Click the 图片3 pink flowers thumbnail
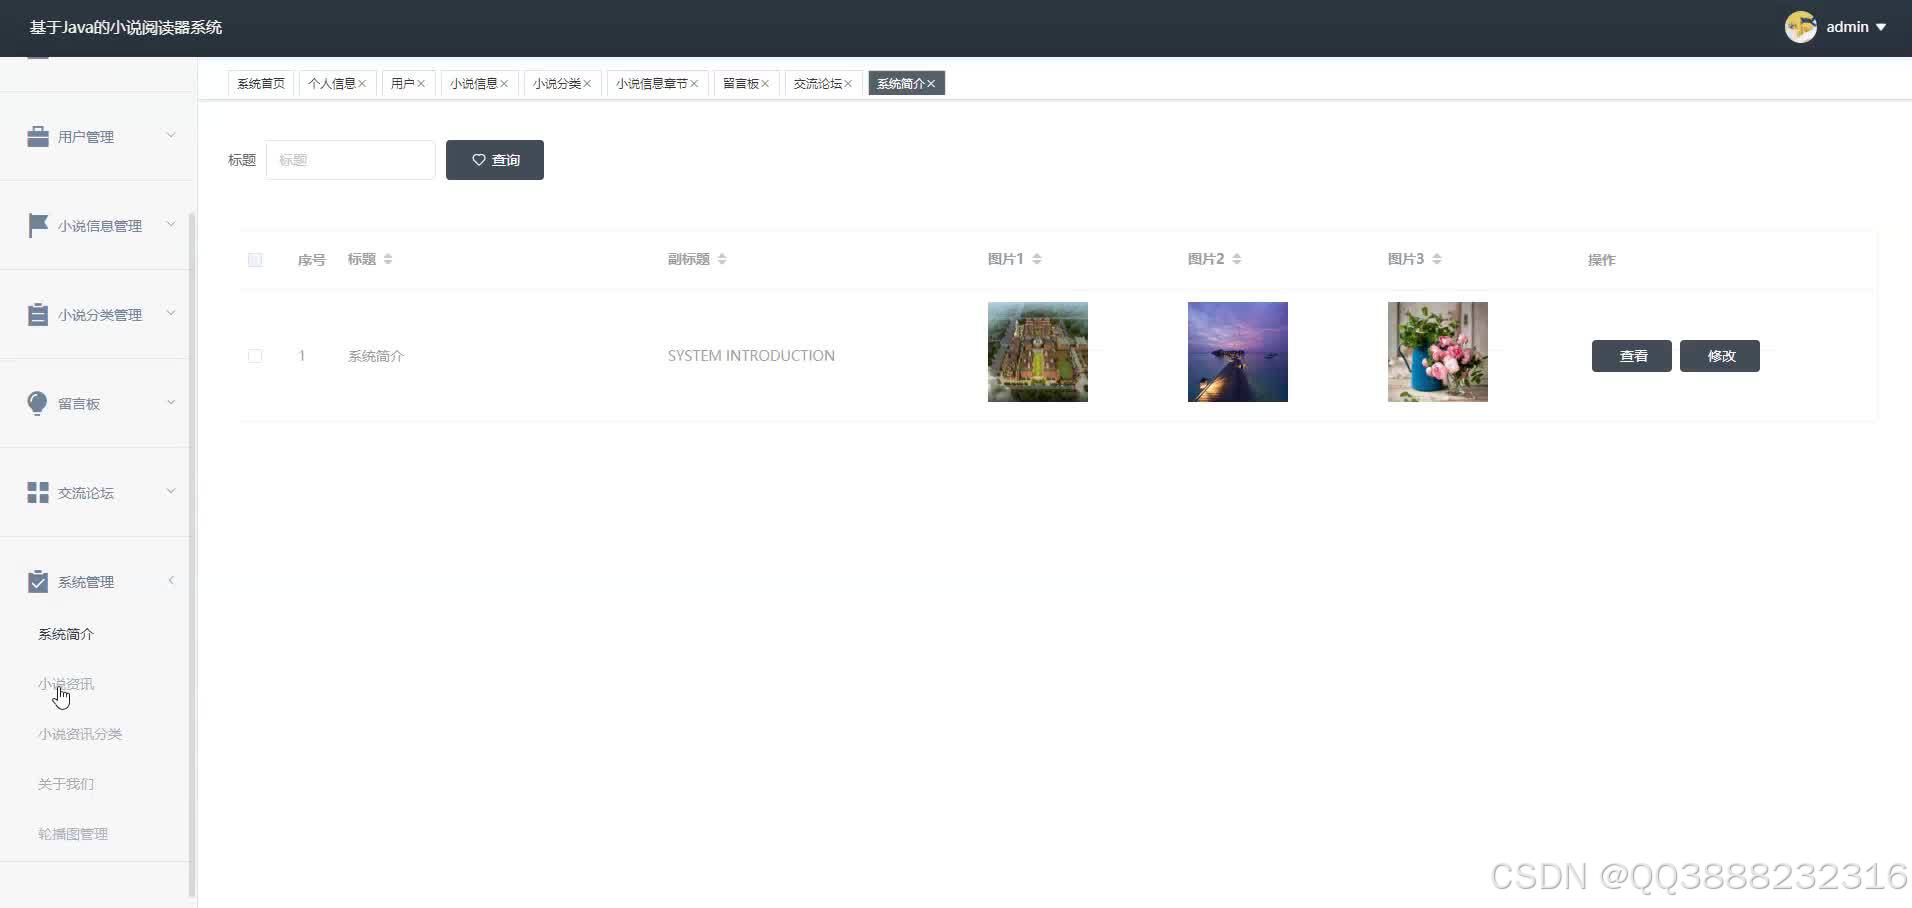Viewport: 1912px width, 908px height. click(x=1438, y=352)
